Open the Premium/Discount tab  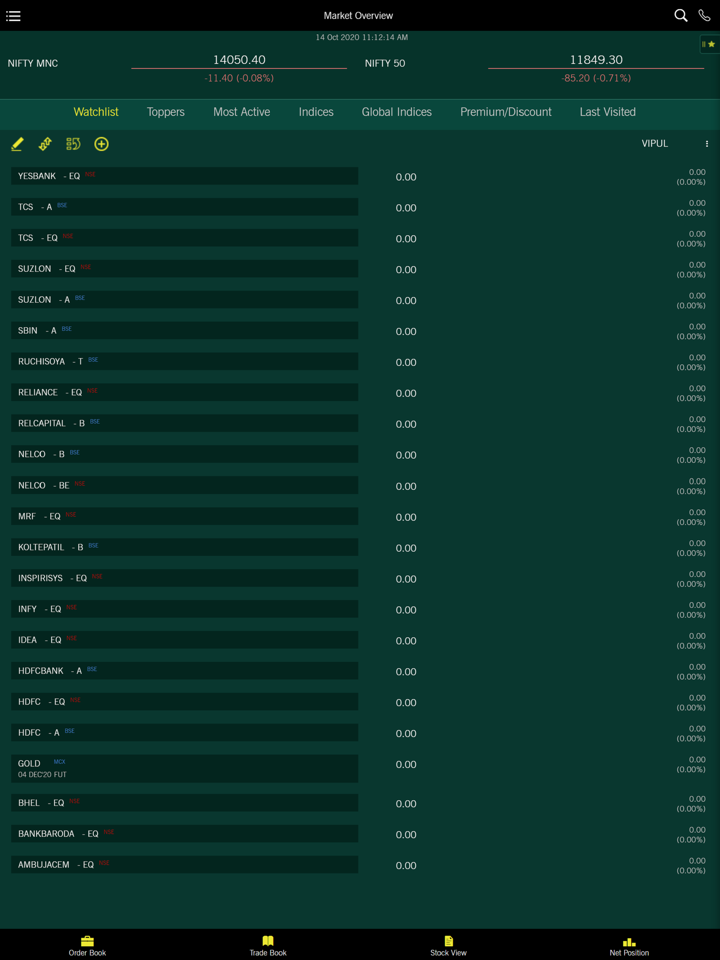point(505,112)
